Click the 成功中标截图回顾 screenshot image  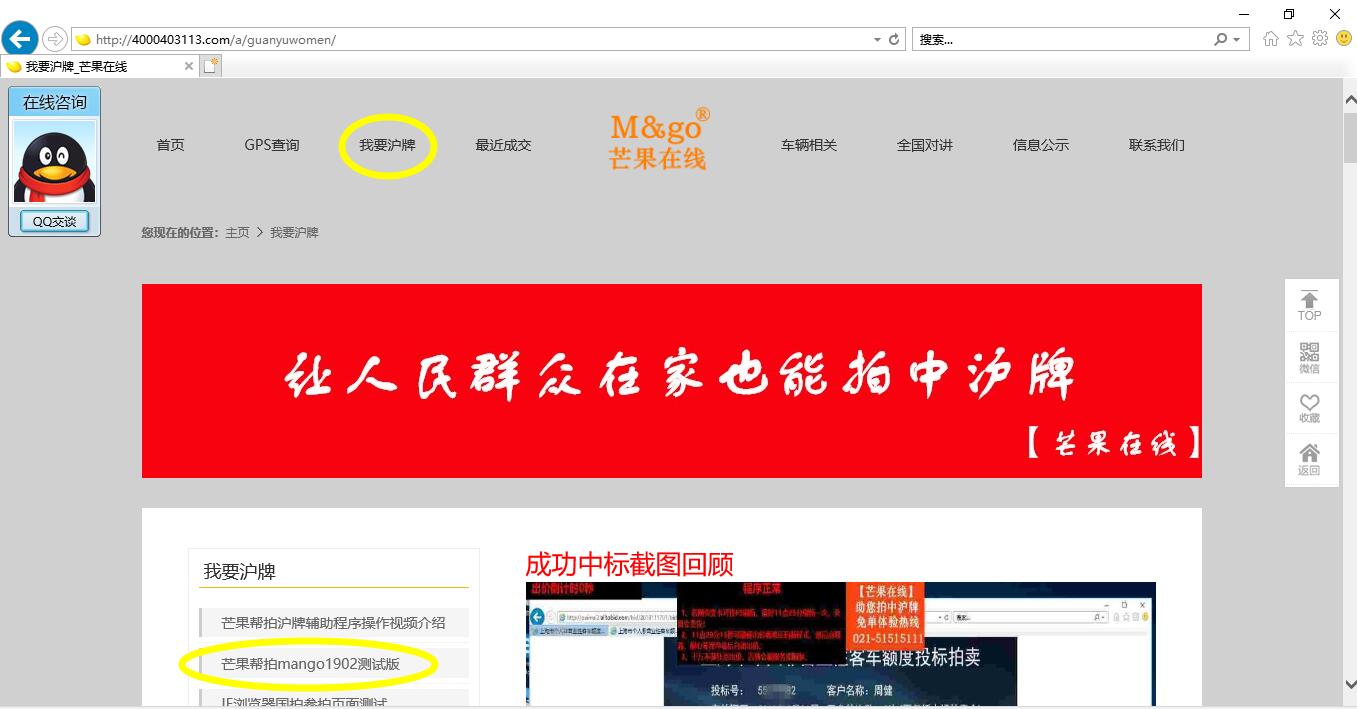click(x=841, y=644)
